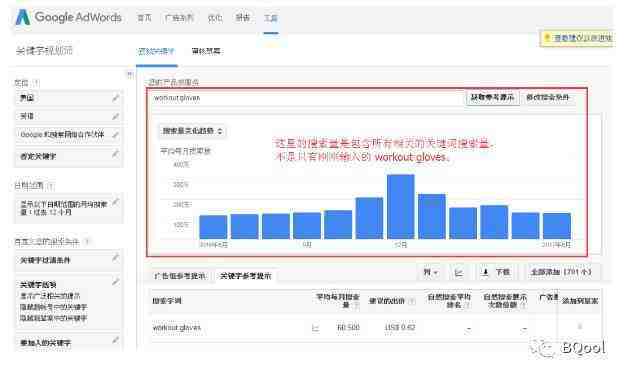Click the 60,500 monthly search value
The height and width of the screenshot is (375, 624).
348,328
